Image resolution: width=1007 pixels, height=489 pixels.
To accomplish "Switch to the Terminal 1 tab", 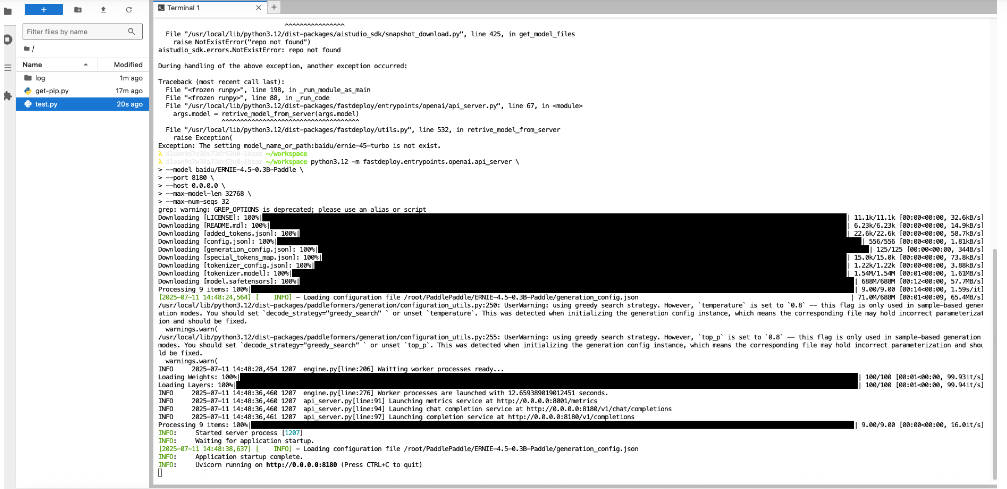I will click(210, 7).
